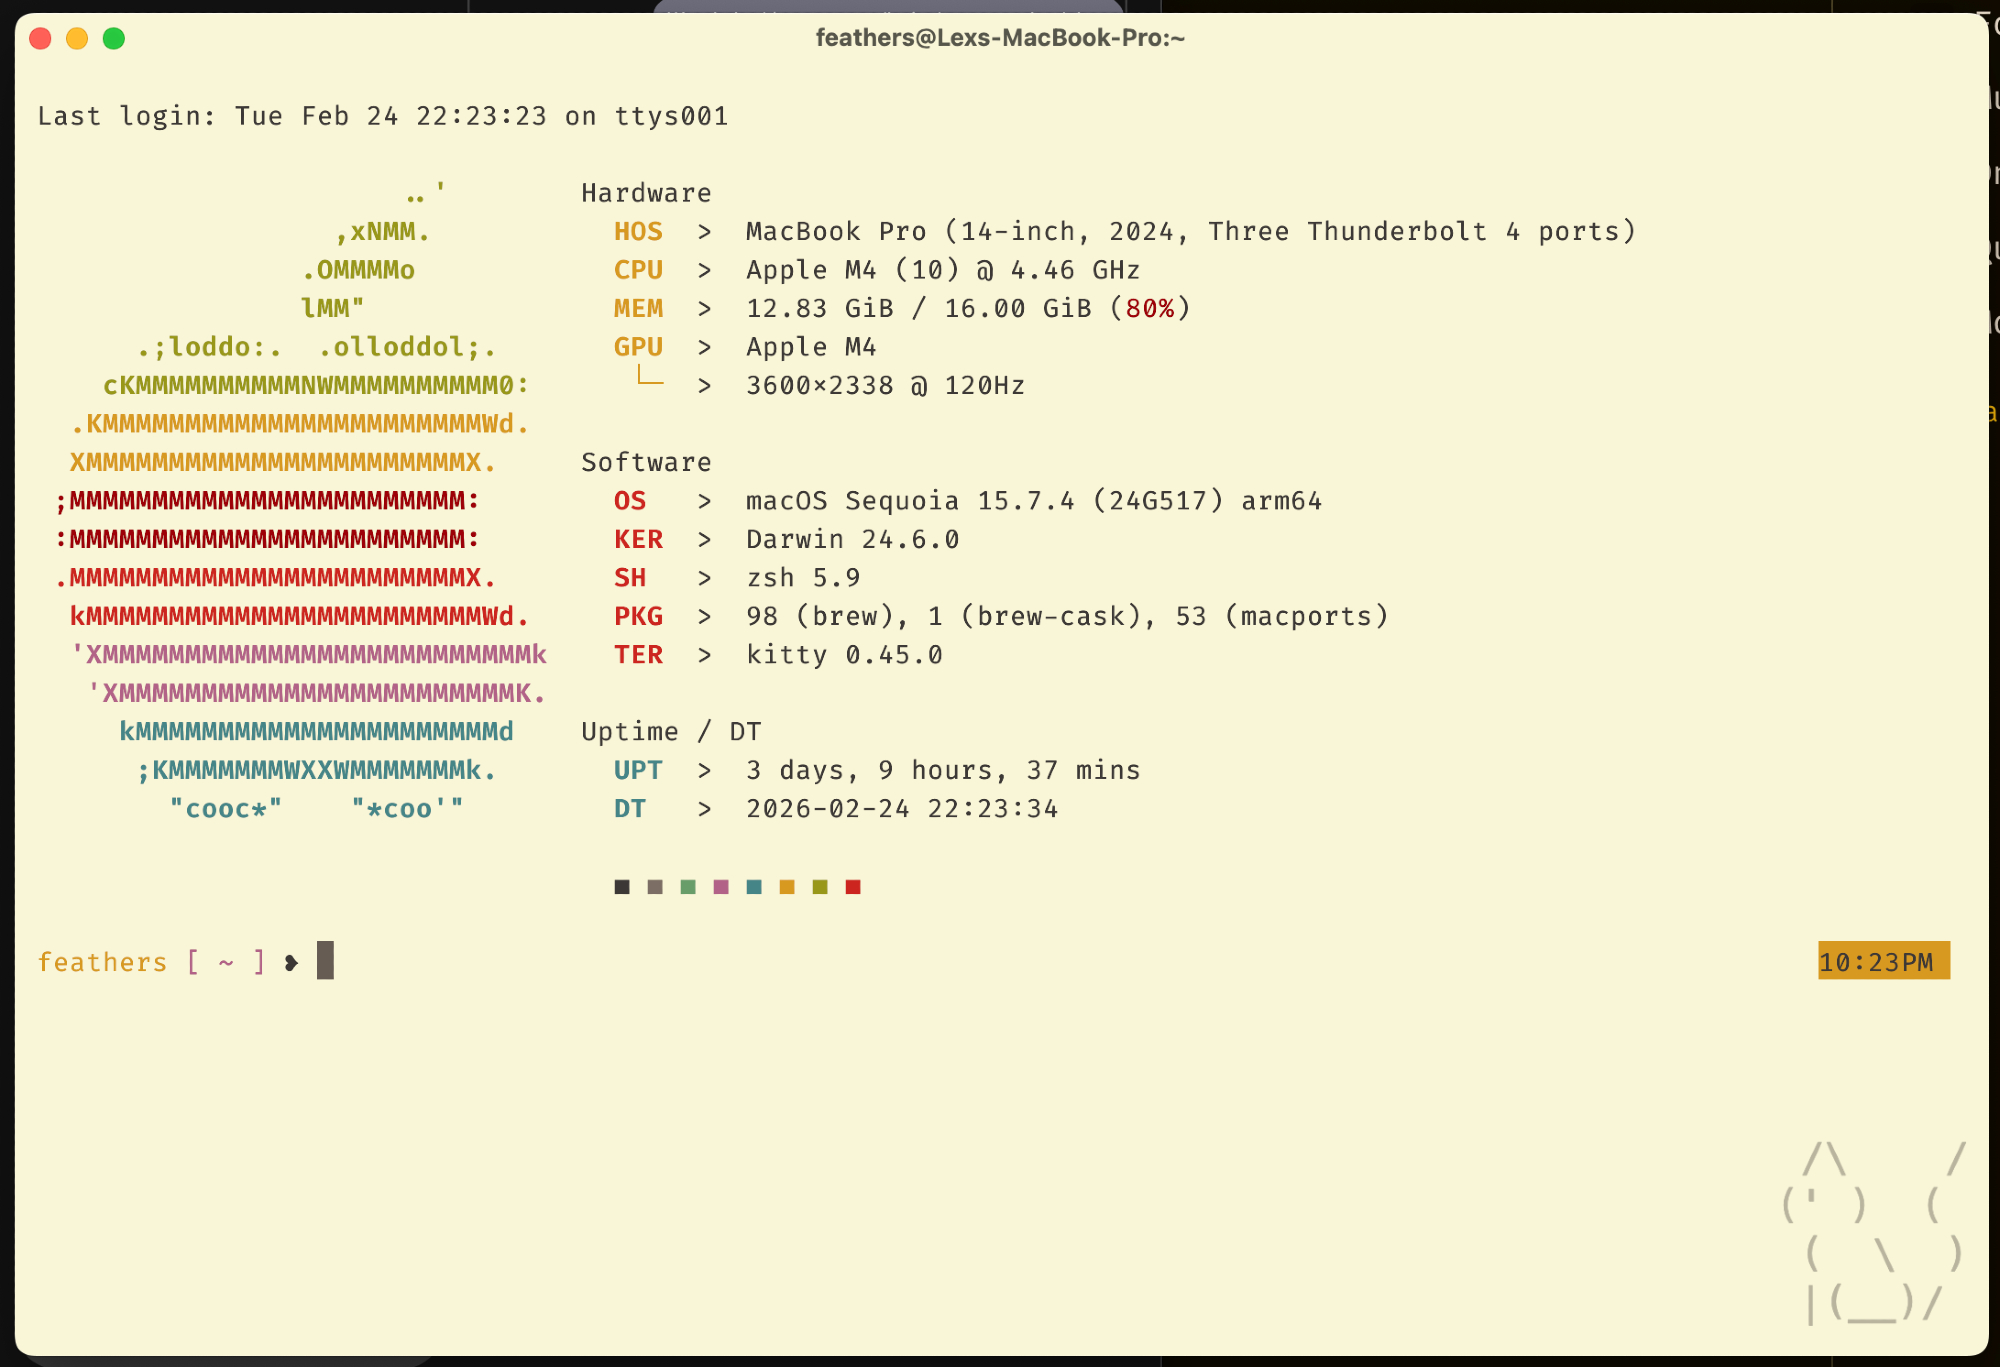The width and height of the screenshot is (2000, 1367).
Task: Click the olive color swatch square
Action: click(x=820, y=887)
